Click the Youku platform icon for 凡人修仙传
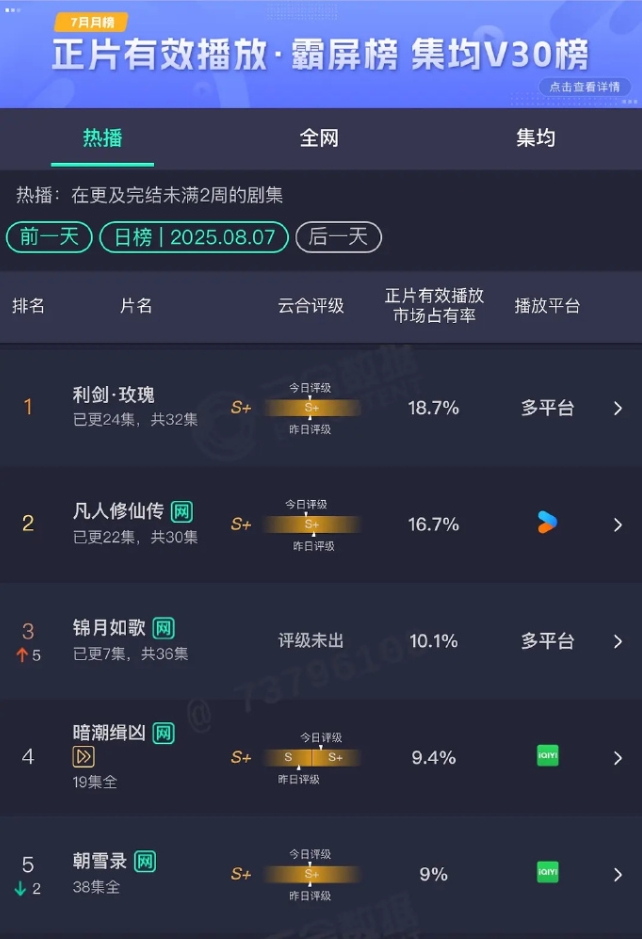This screenshot has height=939, width=642. [547, 523]
